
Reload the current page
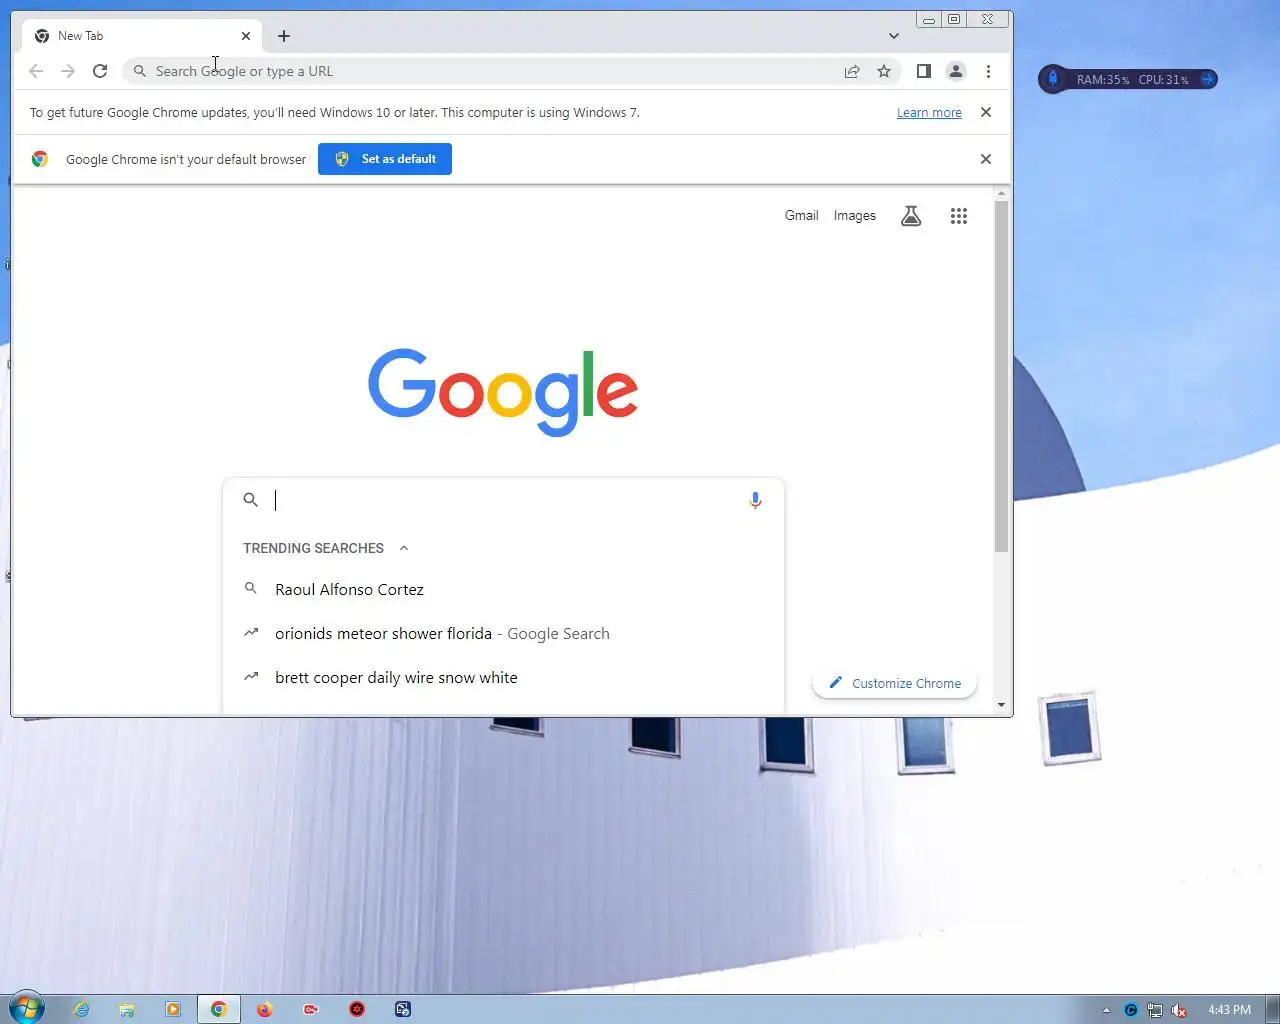tap(100, 71)
